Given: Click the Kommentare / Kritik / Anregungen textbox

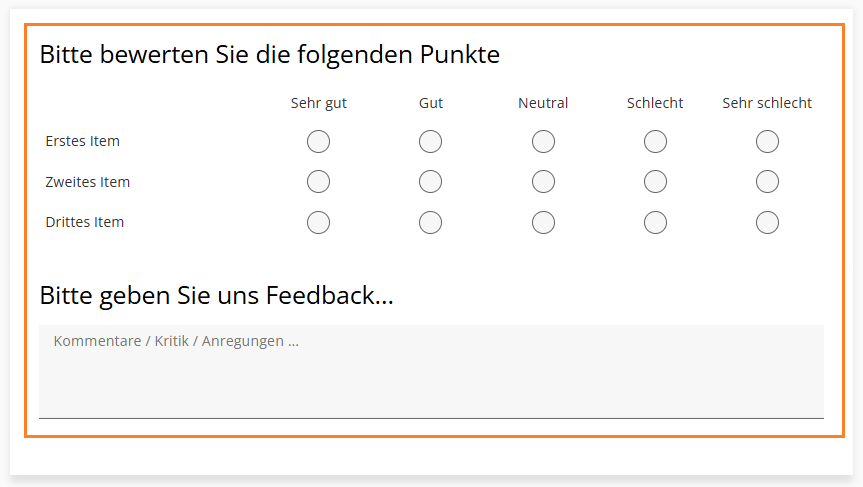Looking at the screenshot, I should (431, 371).
